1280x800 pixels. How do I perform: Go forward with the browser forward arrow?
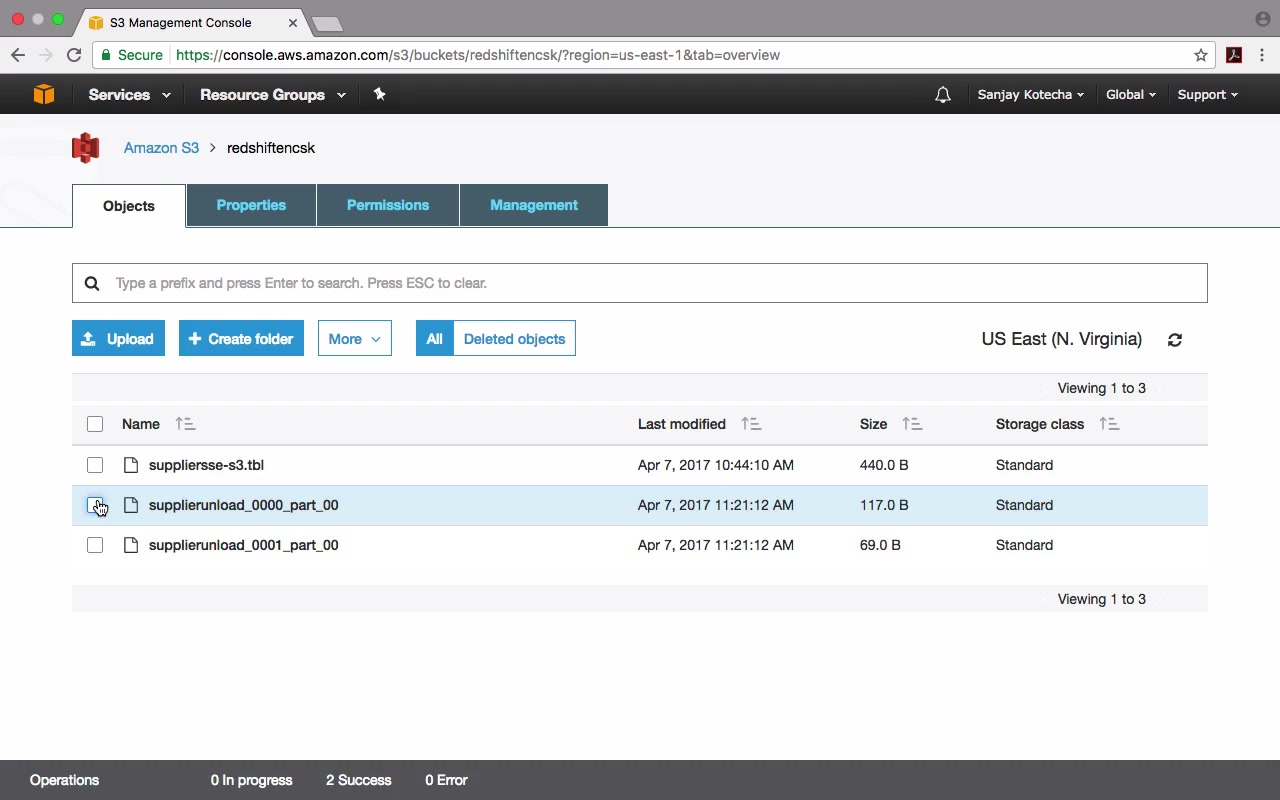pos(46,55)
